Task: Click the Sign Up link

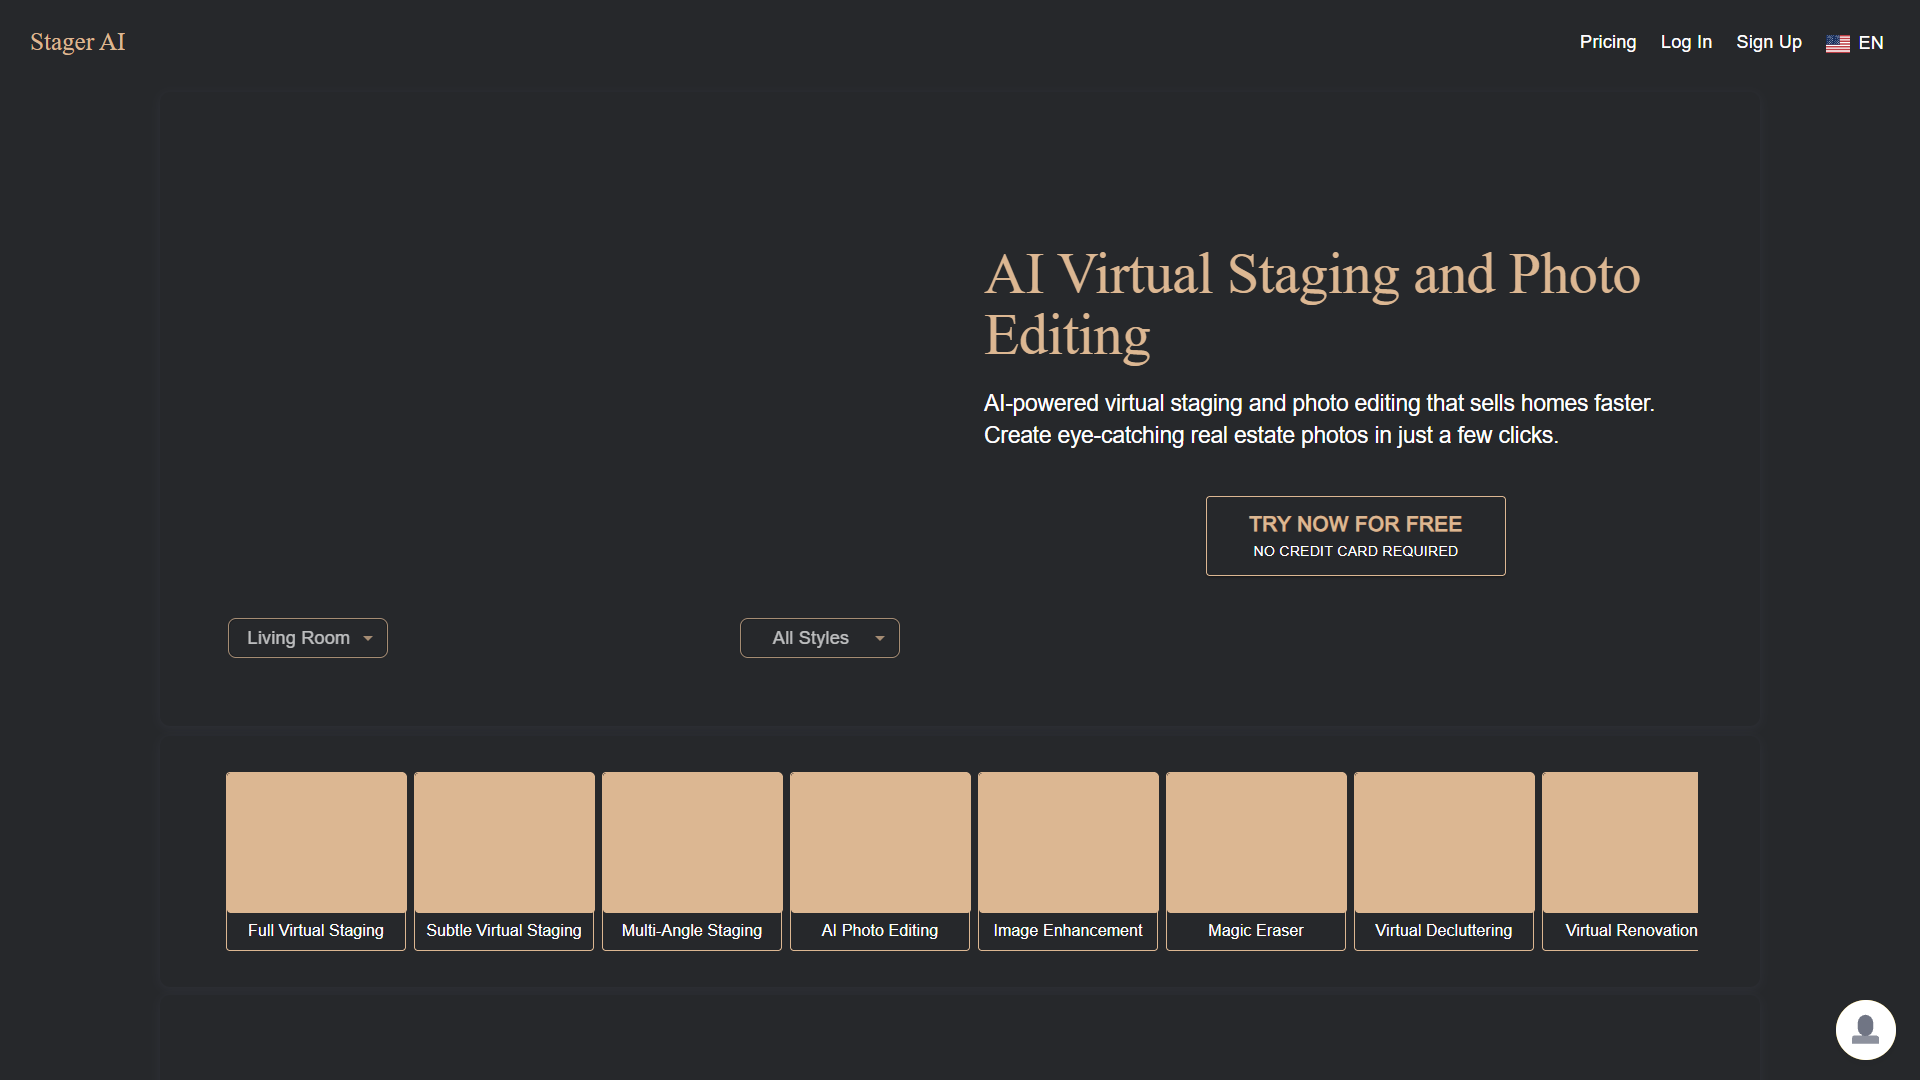Action: tap(1769, 42)
